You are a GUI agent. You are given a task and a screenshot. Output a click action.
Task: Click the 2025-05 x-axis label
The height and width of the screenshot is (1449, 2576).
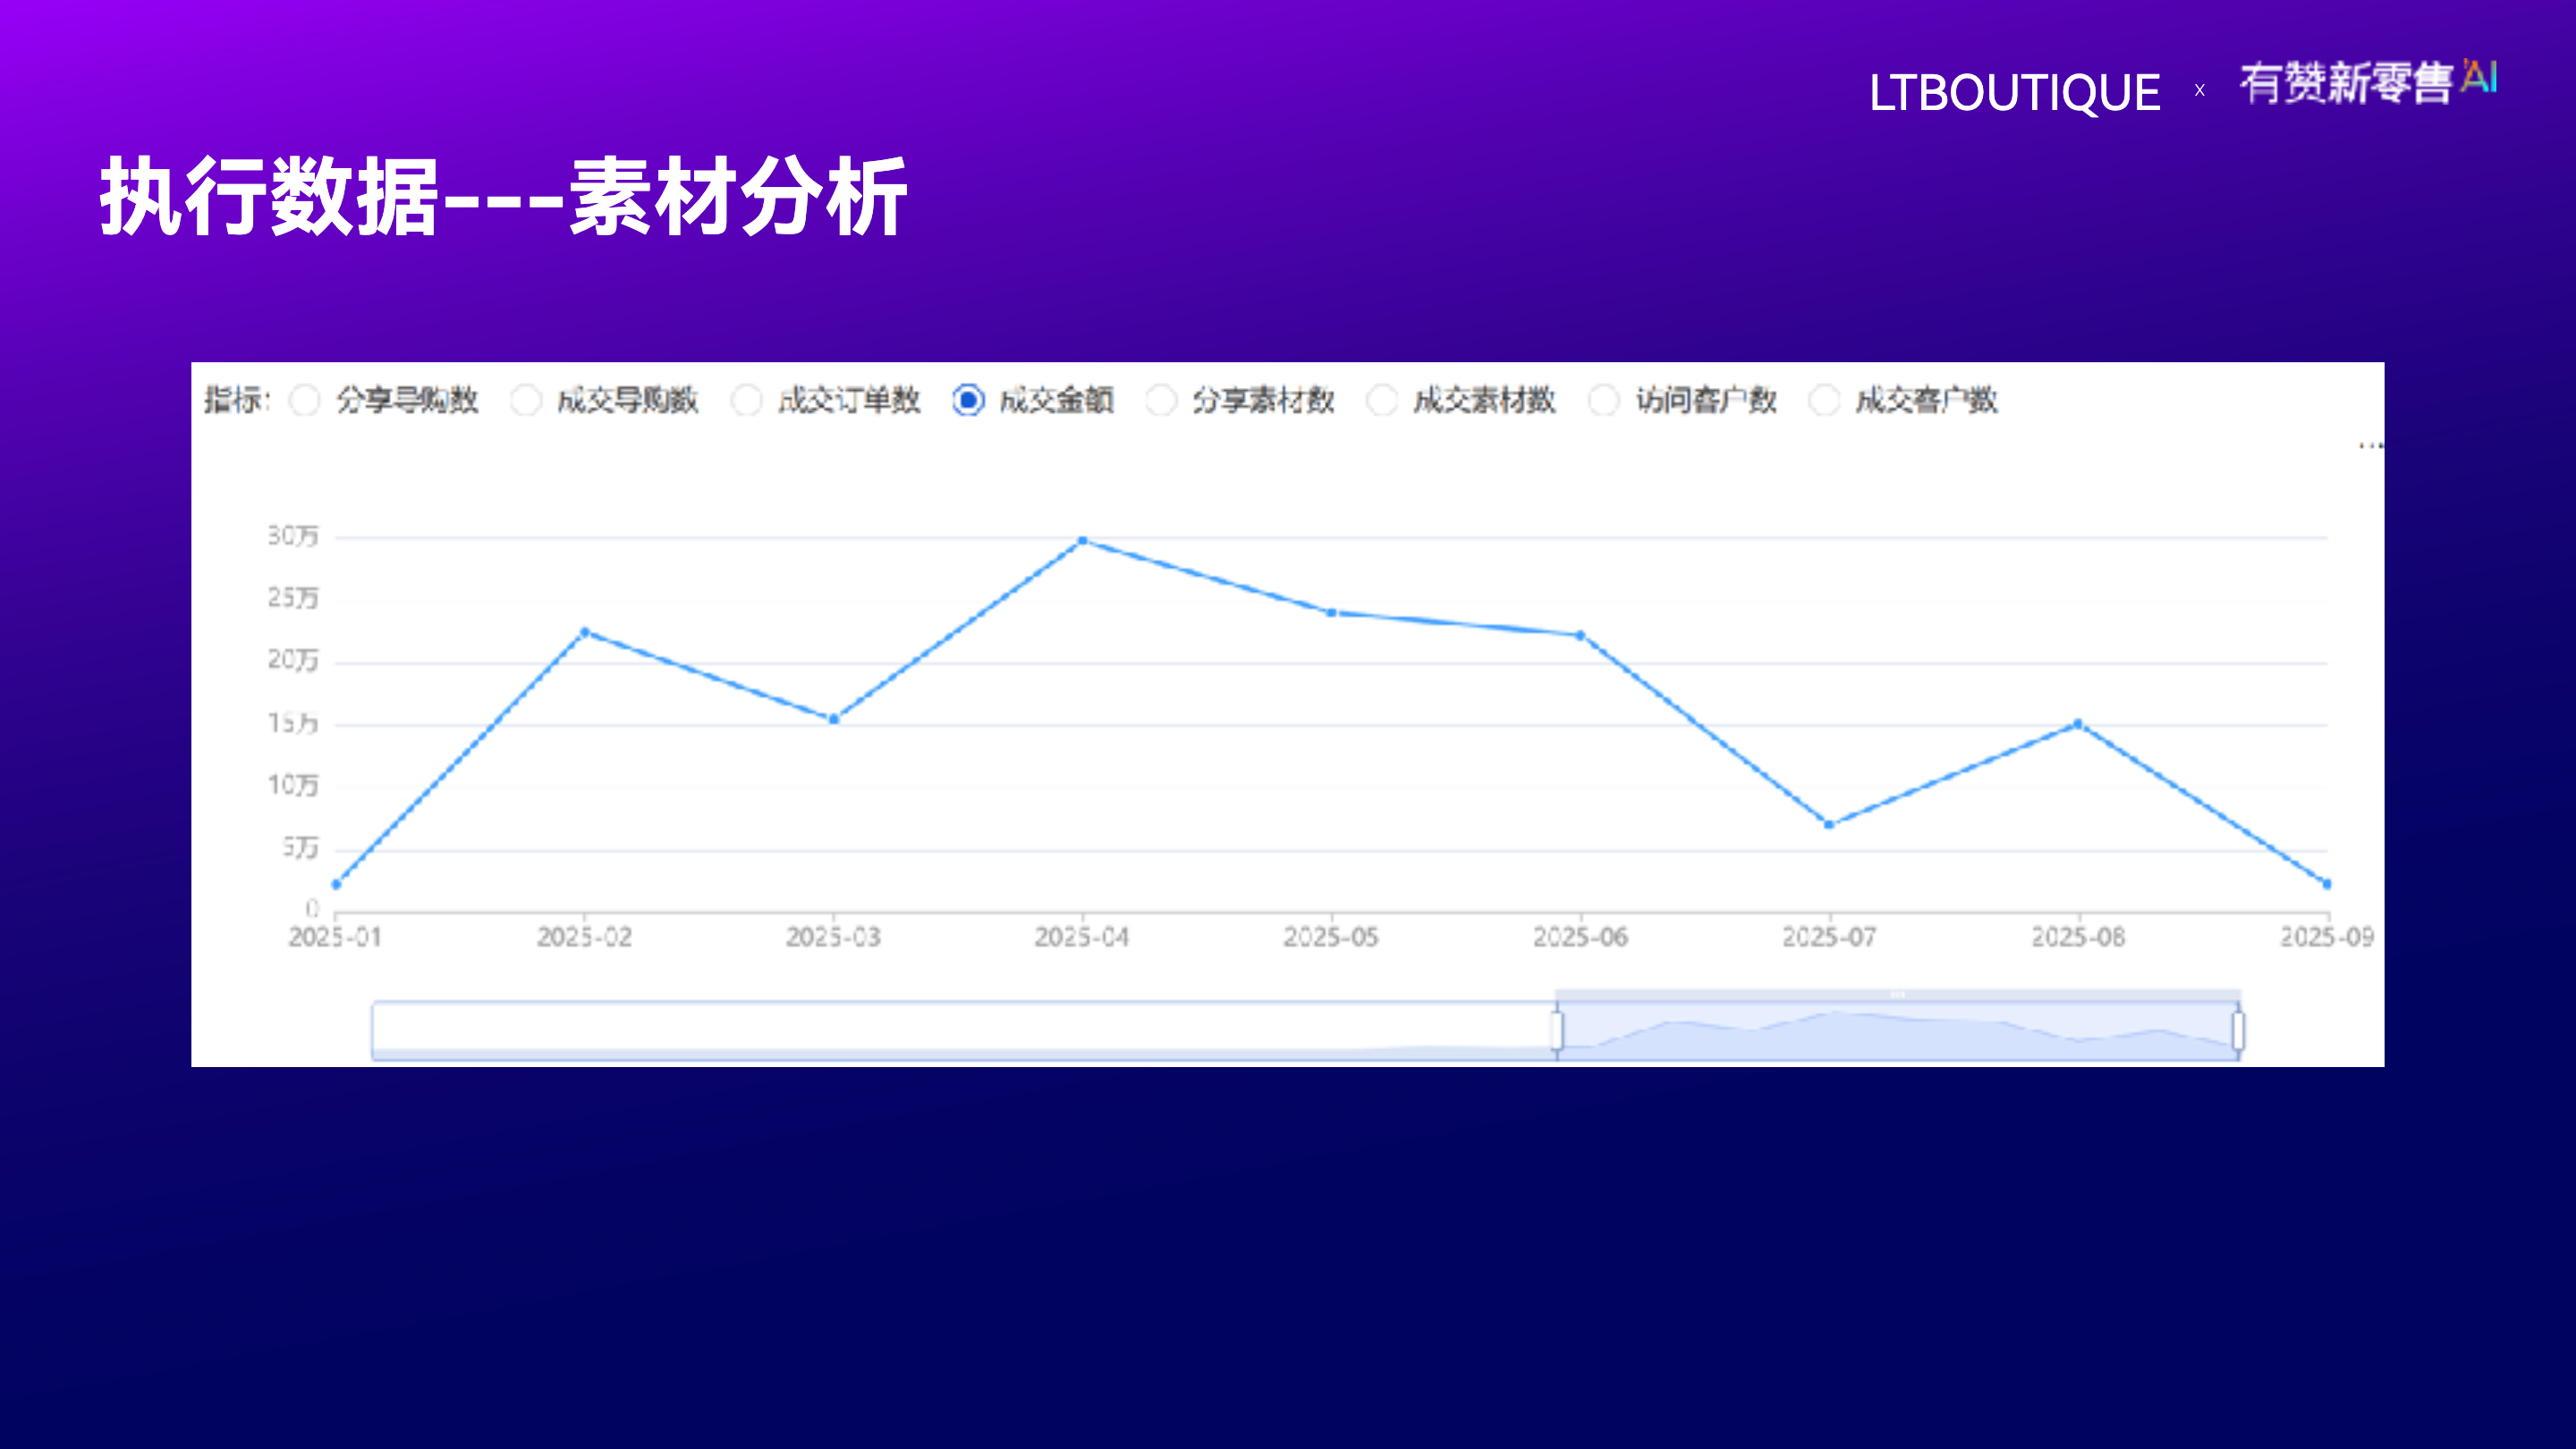pyautogui.click(x=1331, y=937)
